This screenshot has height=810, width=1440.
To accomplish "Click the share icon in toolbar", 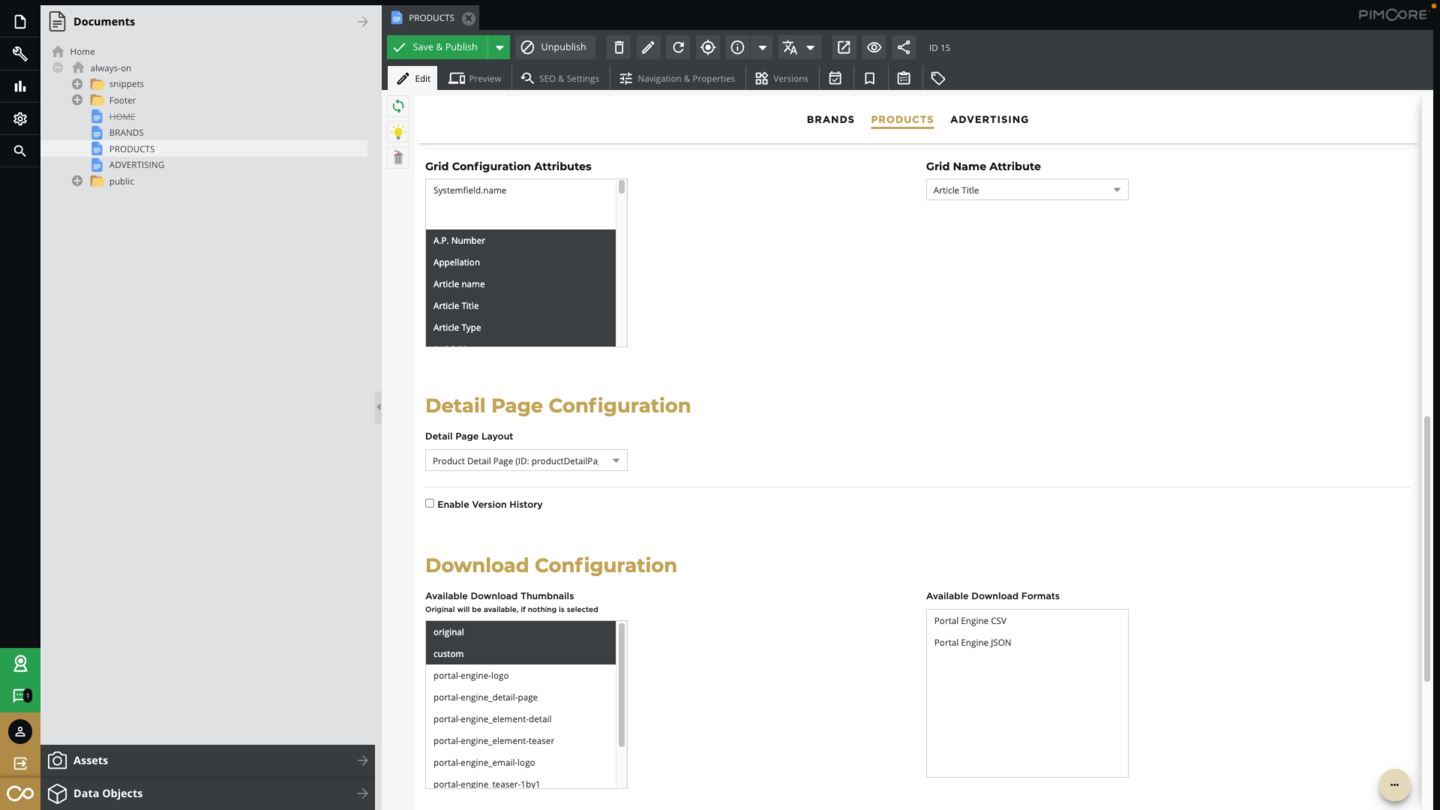I will 904,47.
